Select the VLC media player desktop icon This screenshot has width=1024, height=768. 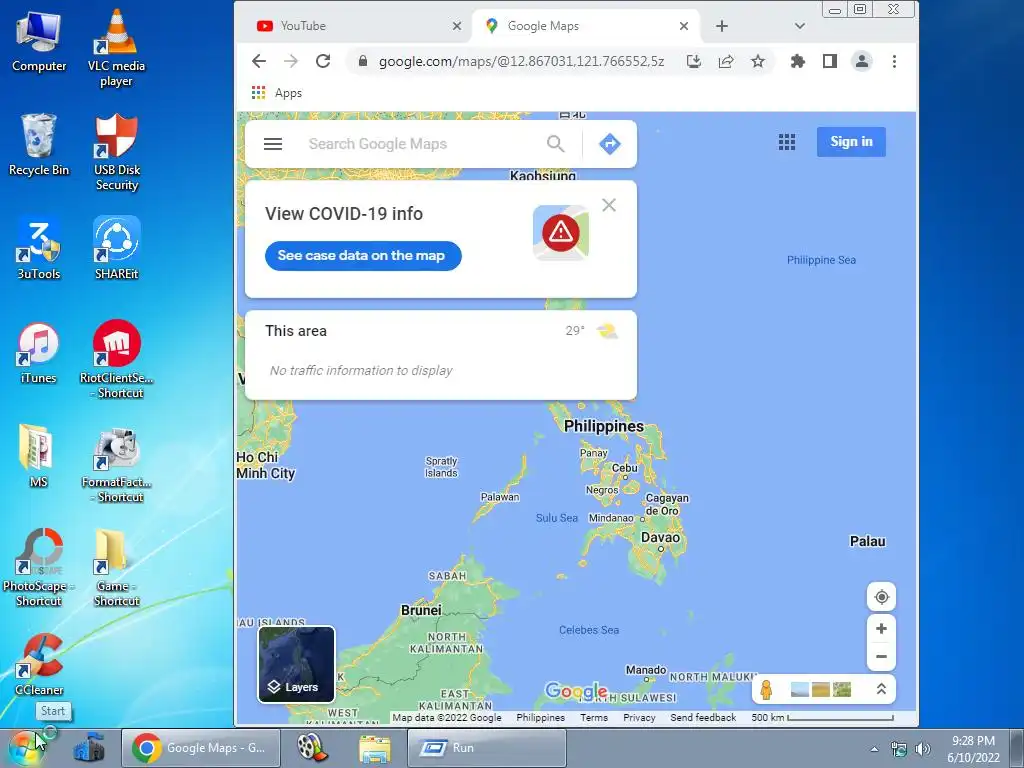[116, 48]
